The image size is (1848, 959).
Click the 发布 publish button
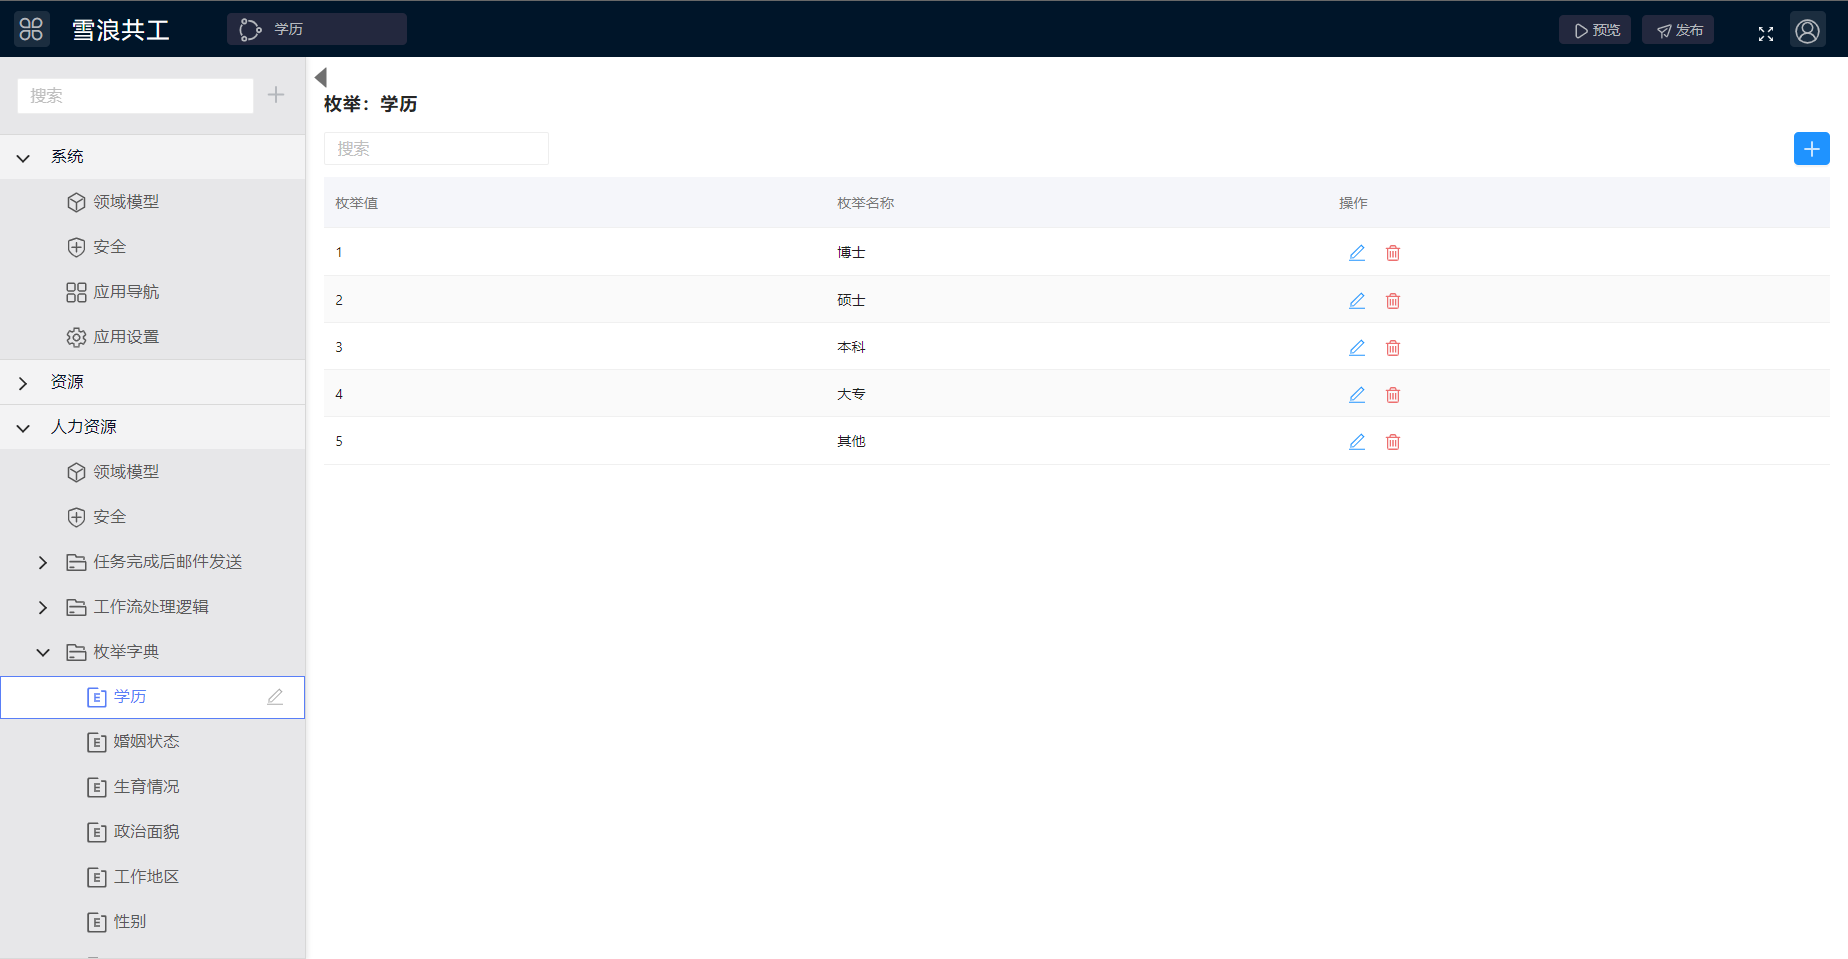[x=1678, y=30]
